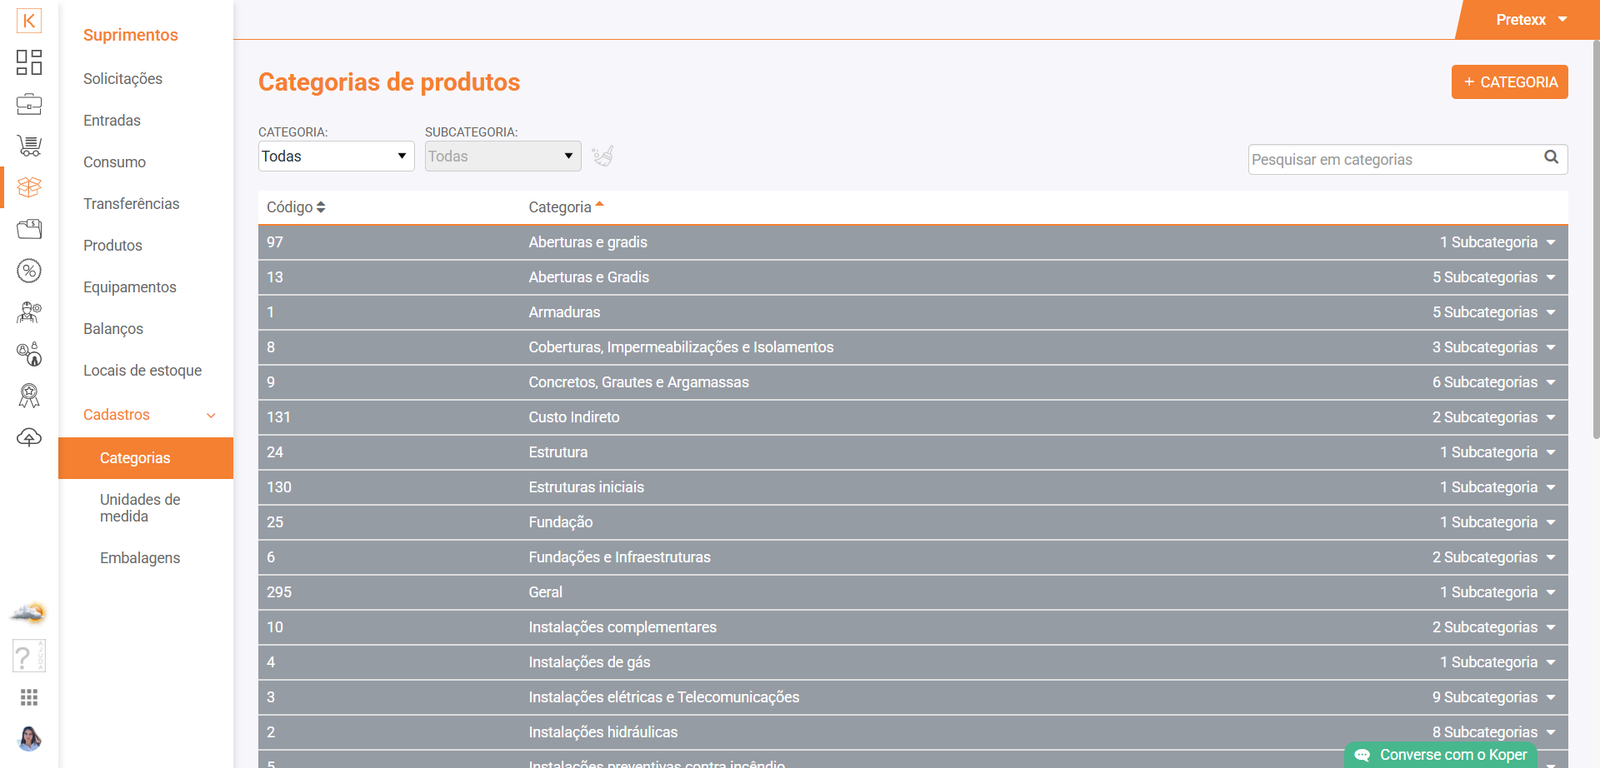Click the Pesquisar em categorias field
Viewport: 1600px width, 768px height.
(1393, 159)
